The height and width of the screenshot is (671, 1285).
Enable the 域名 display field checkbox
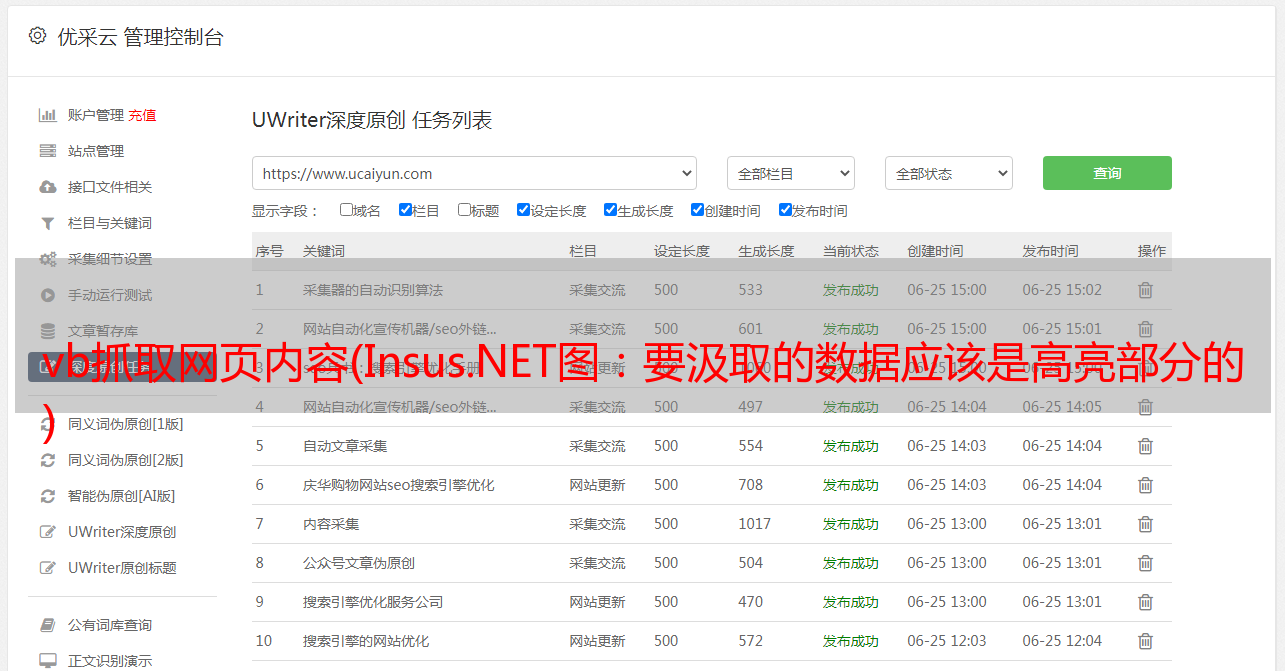(346, 210)
